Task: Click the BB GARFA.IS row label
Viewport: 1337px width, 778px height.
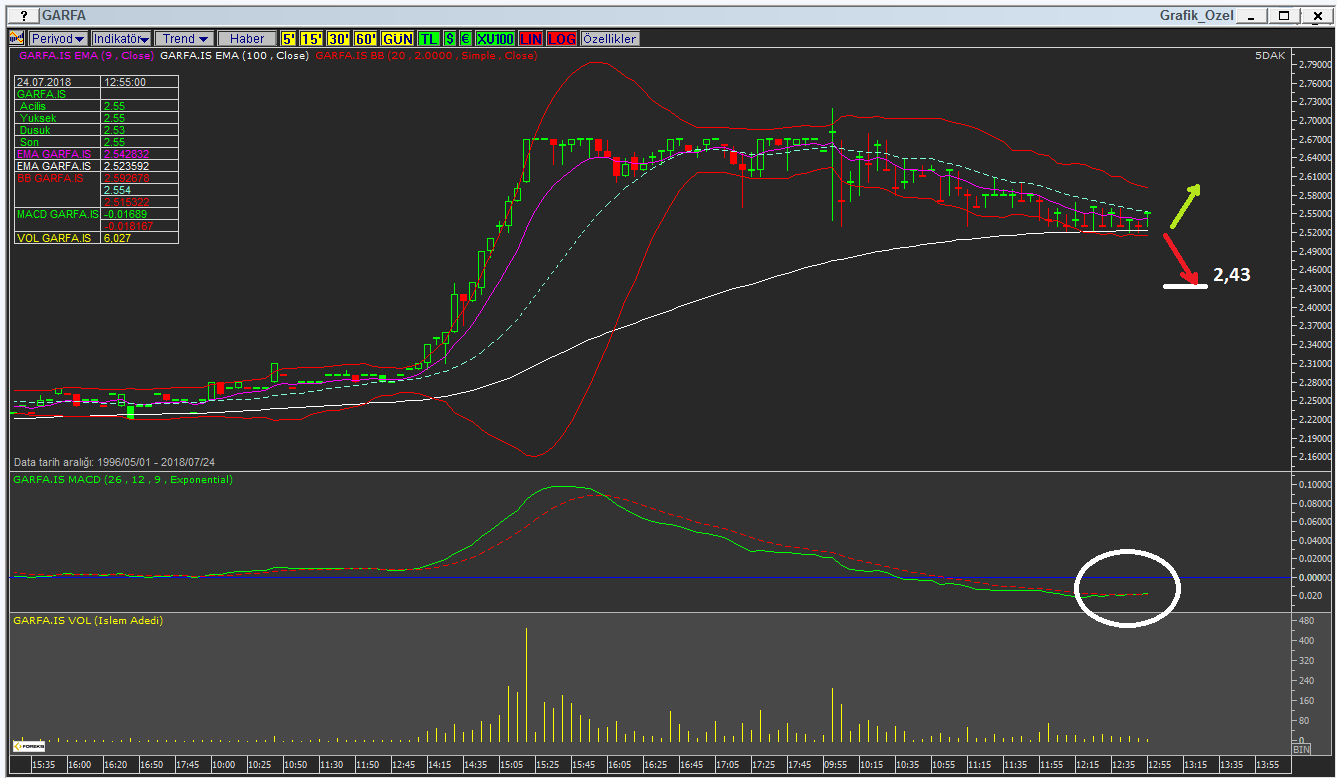Action: (x=50, y=178)
